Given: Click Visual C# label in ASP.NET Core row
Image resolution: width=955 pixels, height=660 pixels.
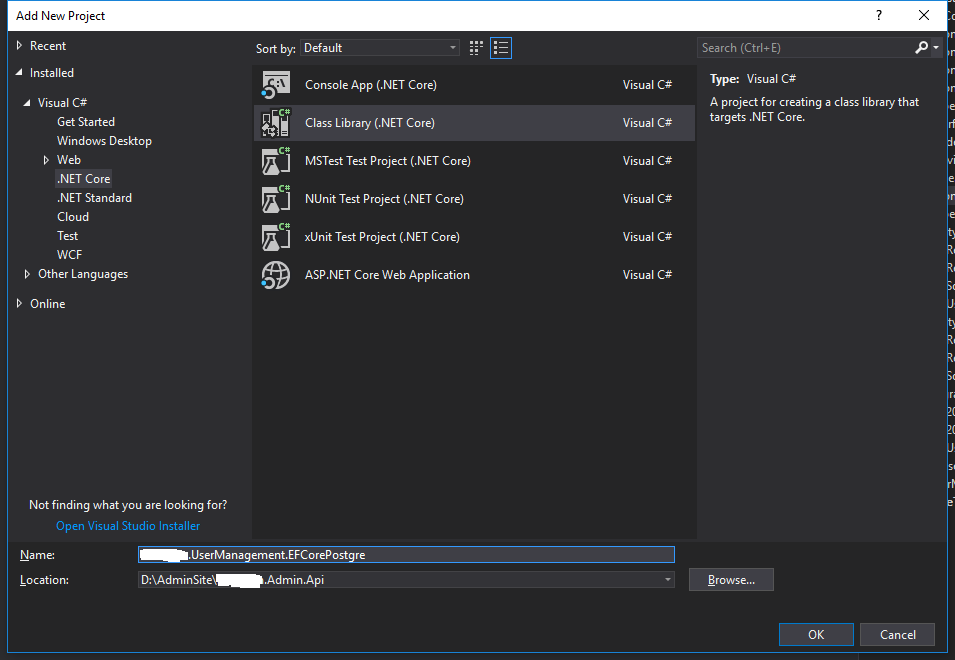Looking at the screenshot, I should [647, 275].
